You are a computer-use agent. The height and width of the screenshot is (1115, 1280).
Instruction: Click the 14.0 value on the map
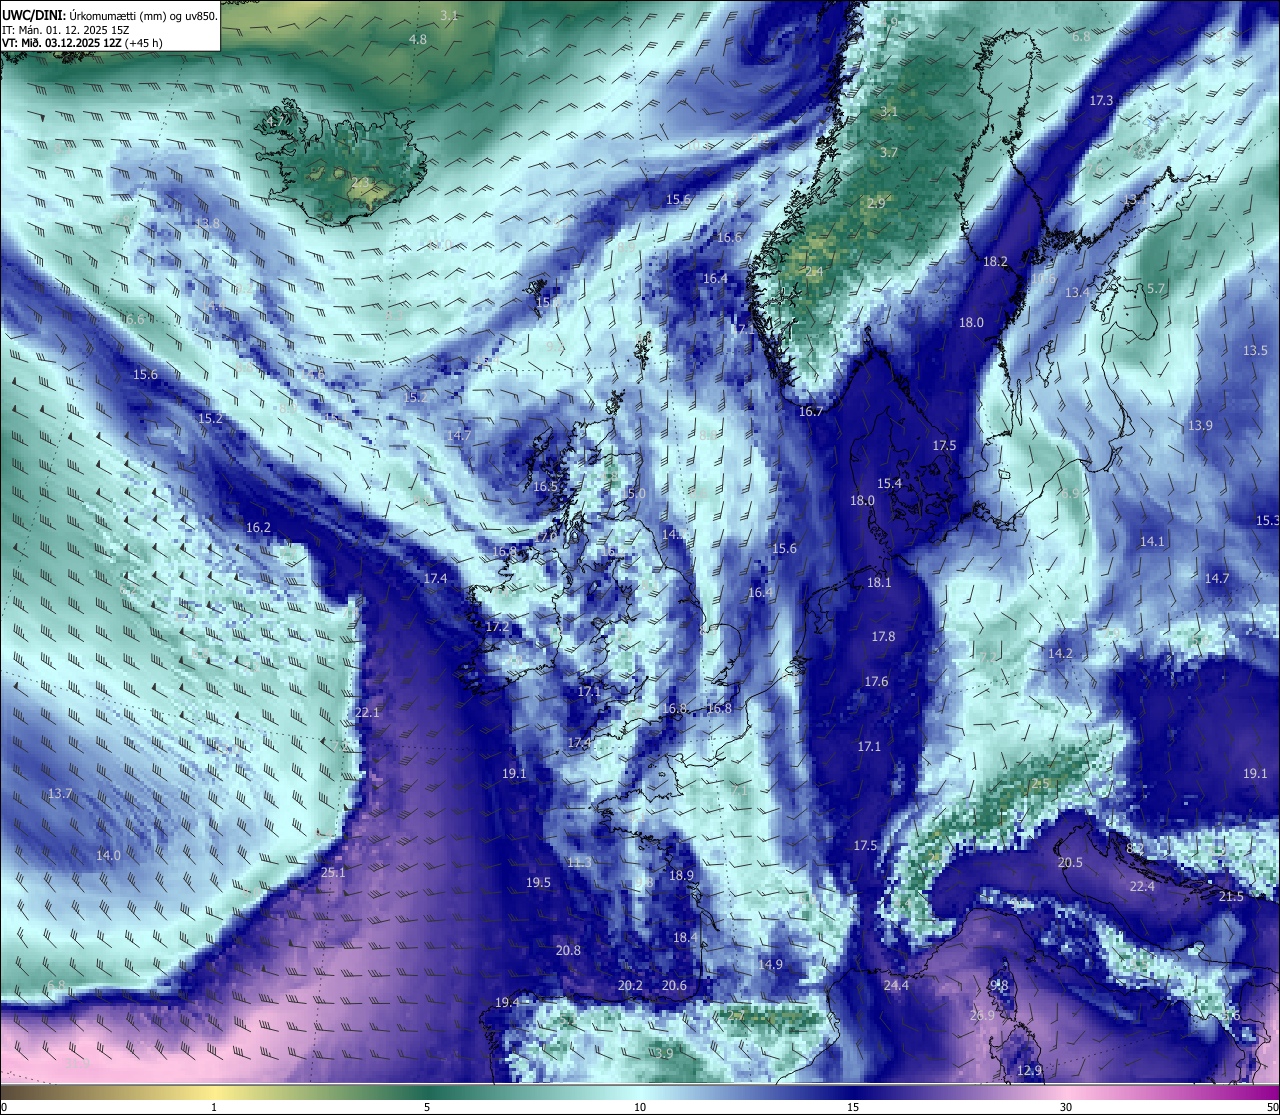[108, 855]
